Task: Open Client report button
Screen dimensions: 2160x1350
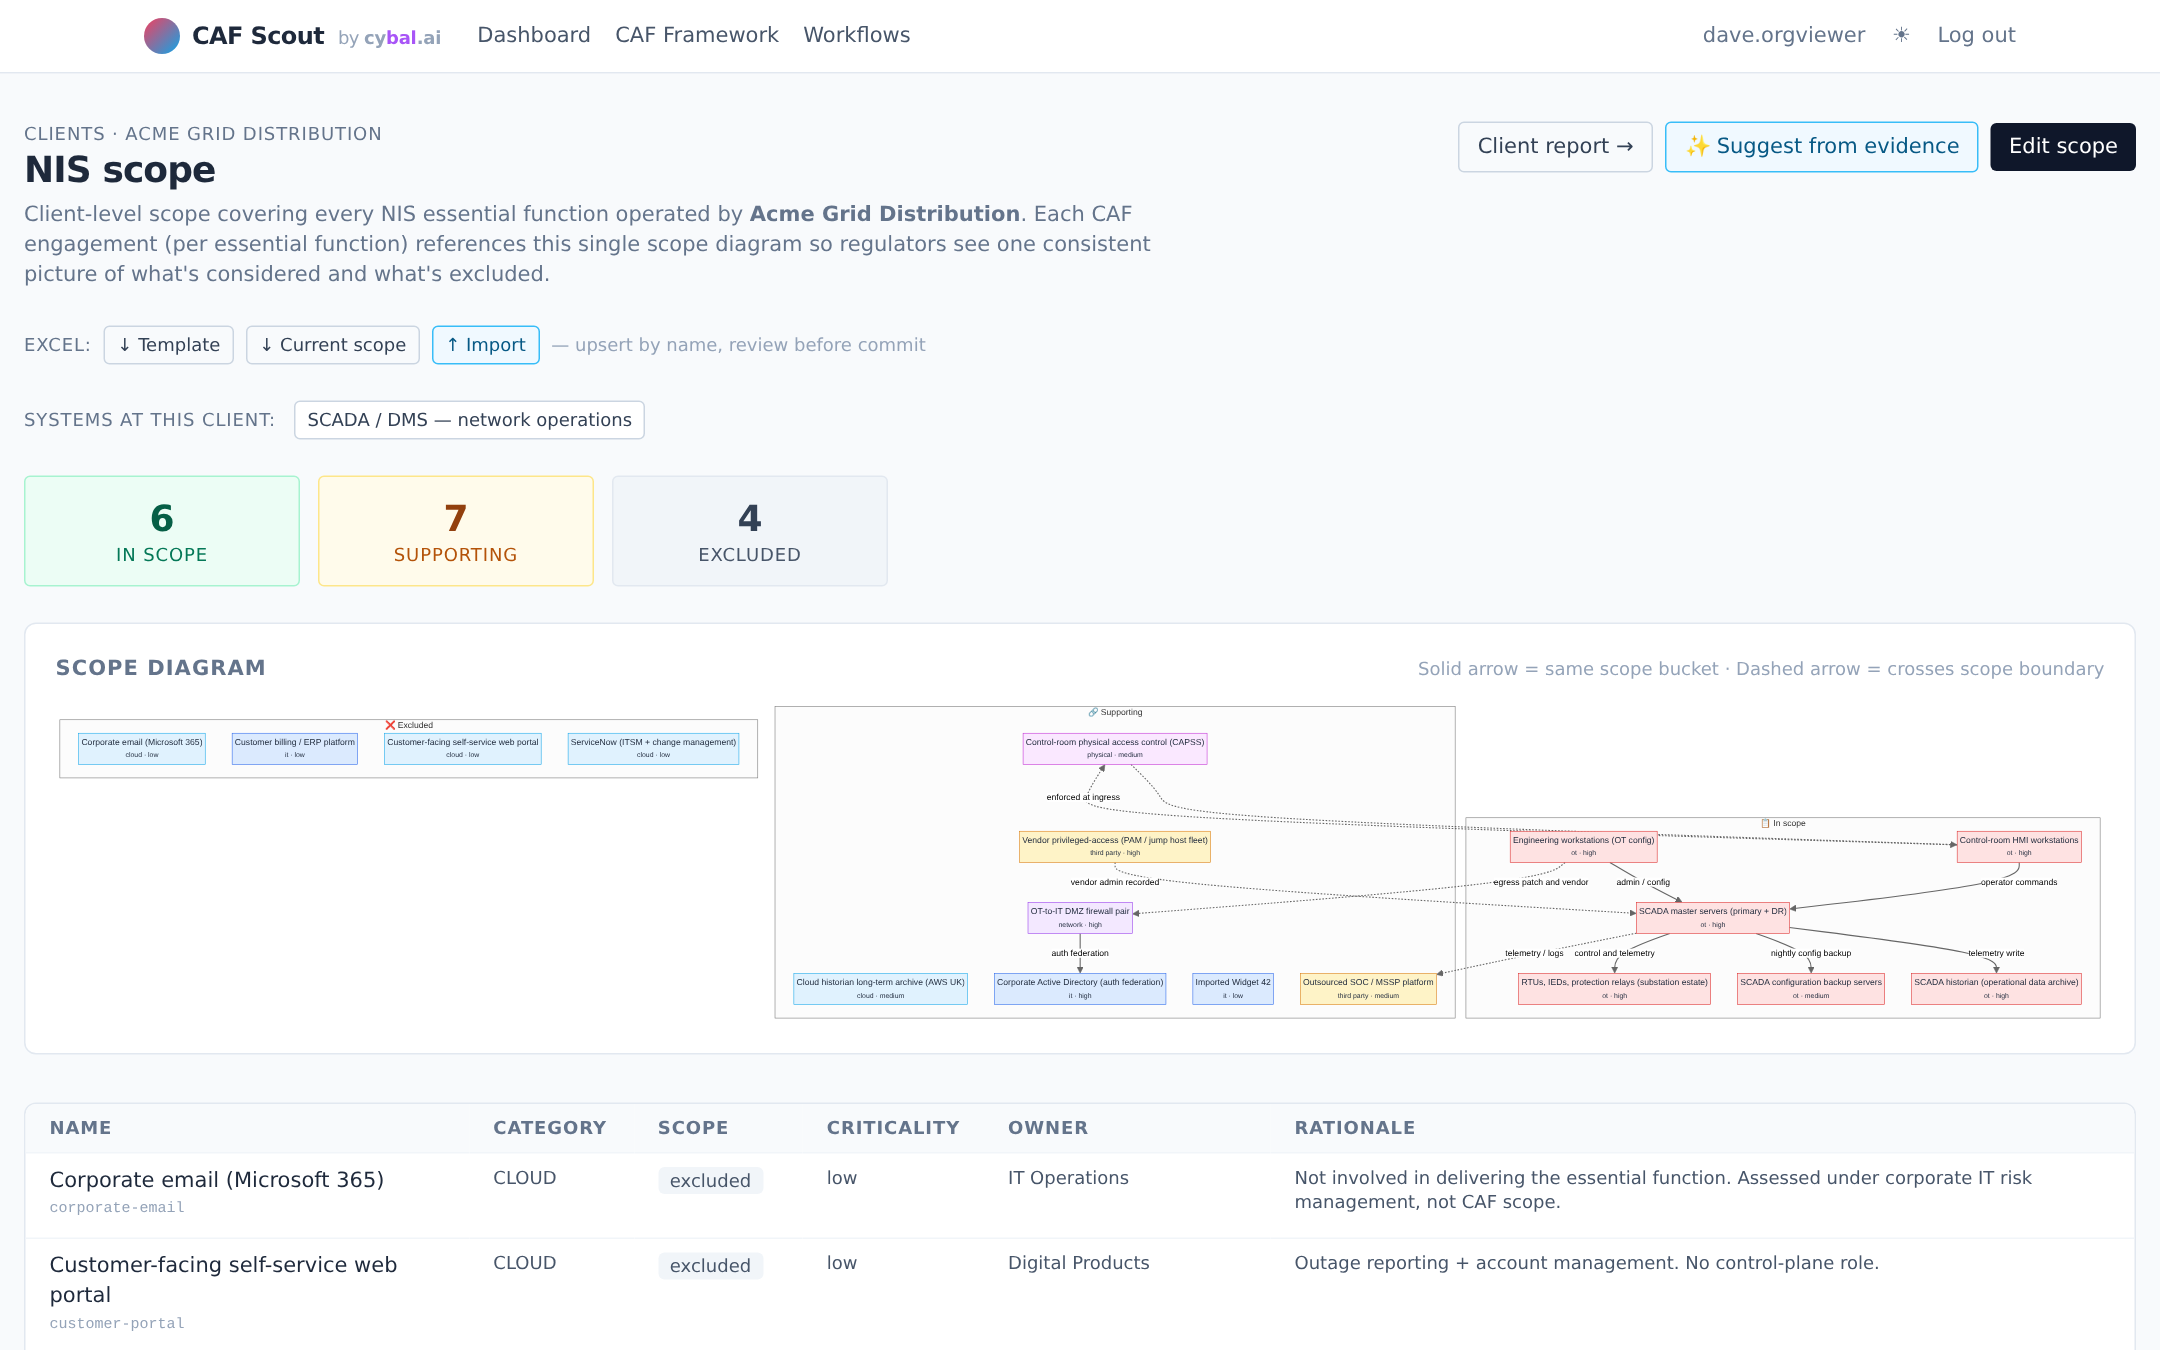Action: [x=1554, y=147]
